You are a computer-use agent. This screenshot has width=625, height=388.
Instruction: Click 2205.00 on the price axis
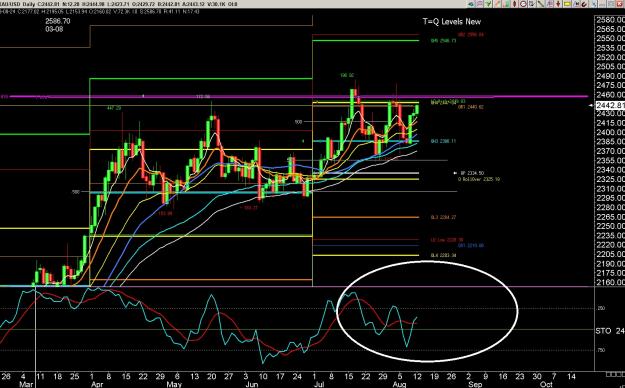tap(610, 254)
